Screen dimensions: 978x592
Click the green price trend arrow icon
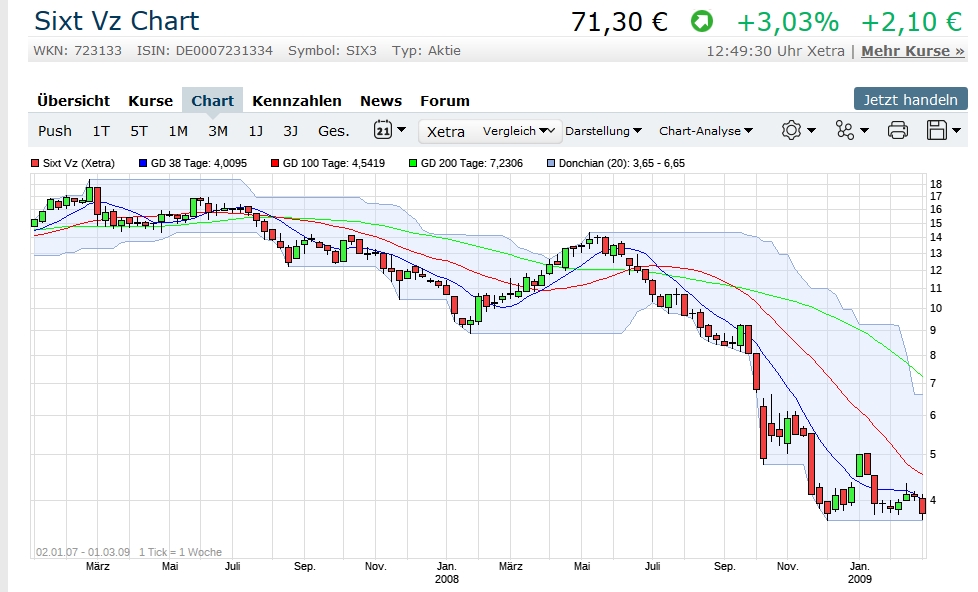point(702,21)
